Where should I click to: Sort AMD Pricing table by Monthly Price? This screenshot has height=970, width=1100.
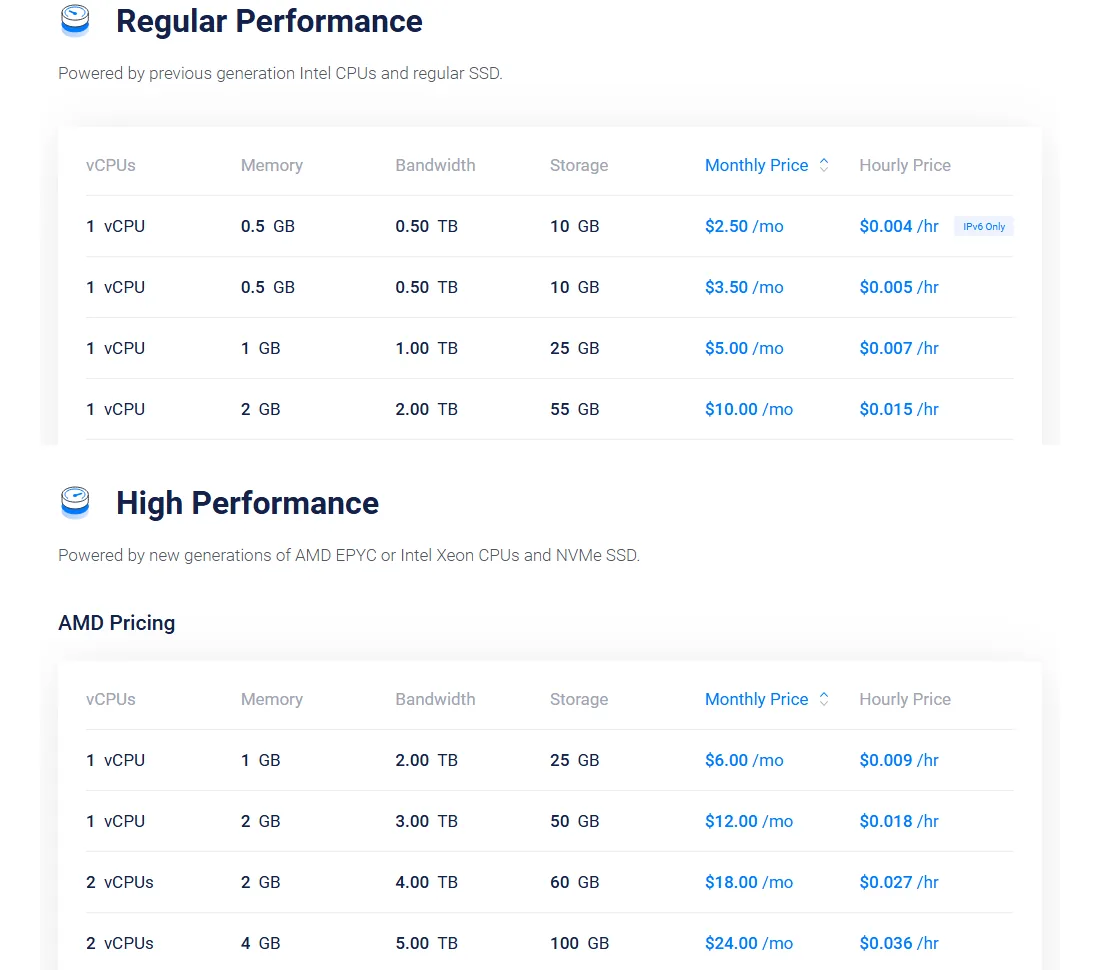coord(756,699)
